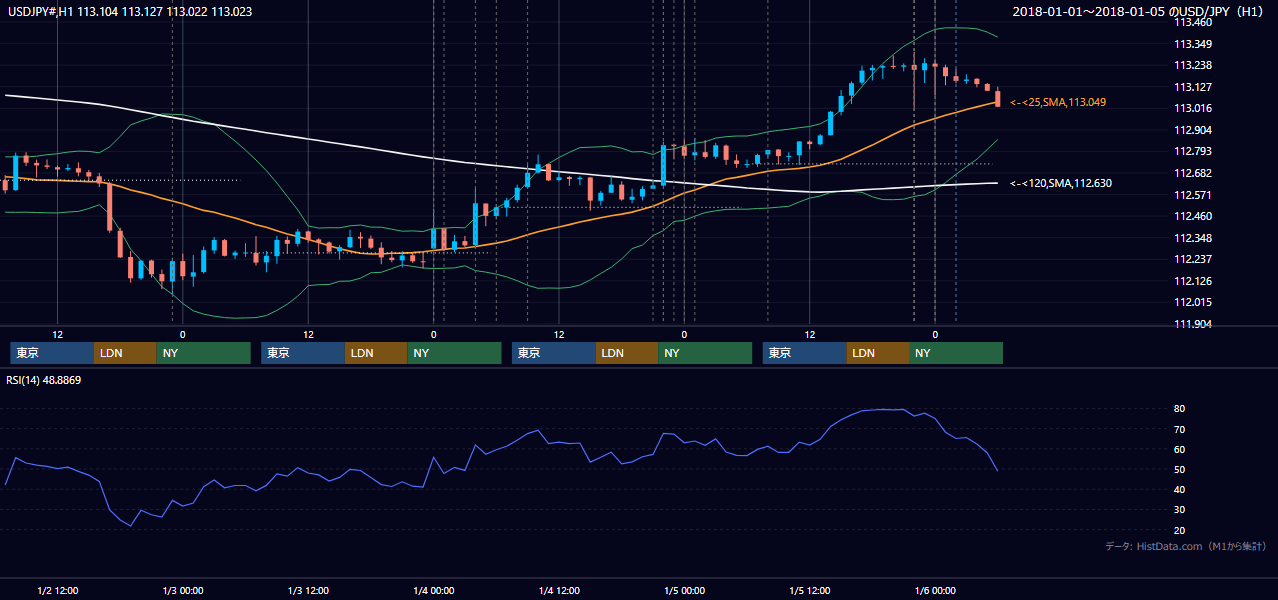Viewport: 1278px width, 600px height.
Task: Click price axis label 113.460
Action: [x=1193, y=22]
